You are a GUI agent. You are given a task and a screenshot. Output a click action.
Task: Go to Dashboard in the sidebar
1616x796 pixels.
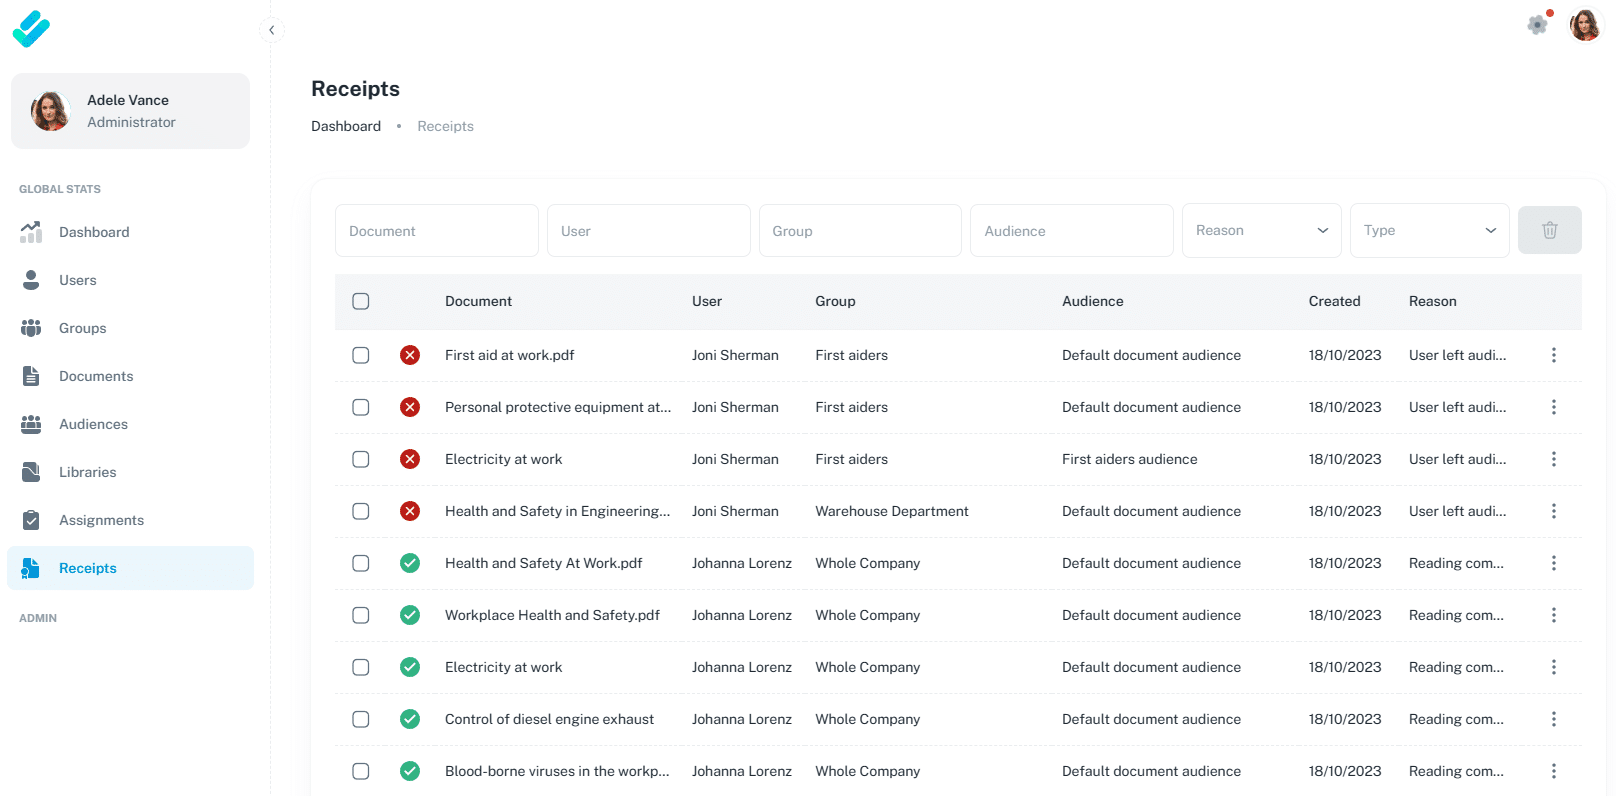130,232
